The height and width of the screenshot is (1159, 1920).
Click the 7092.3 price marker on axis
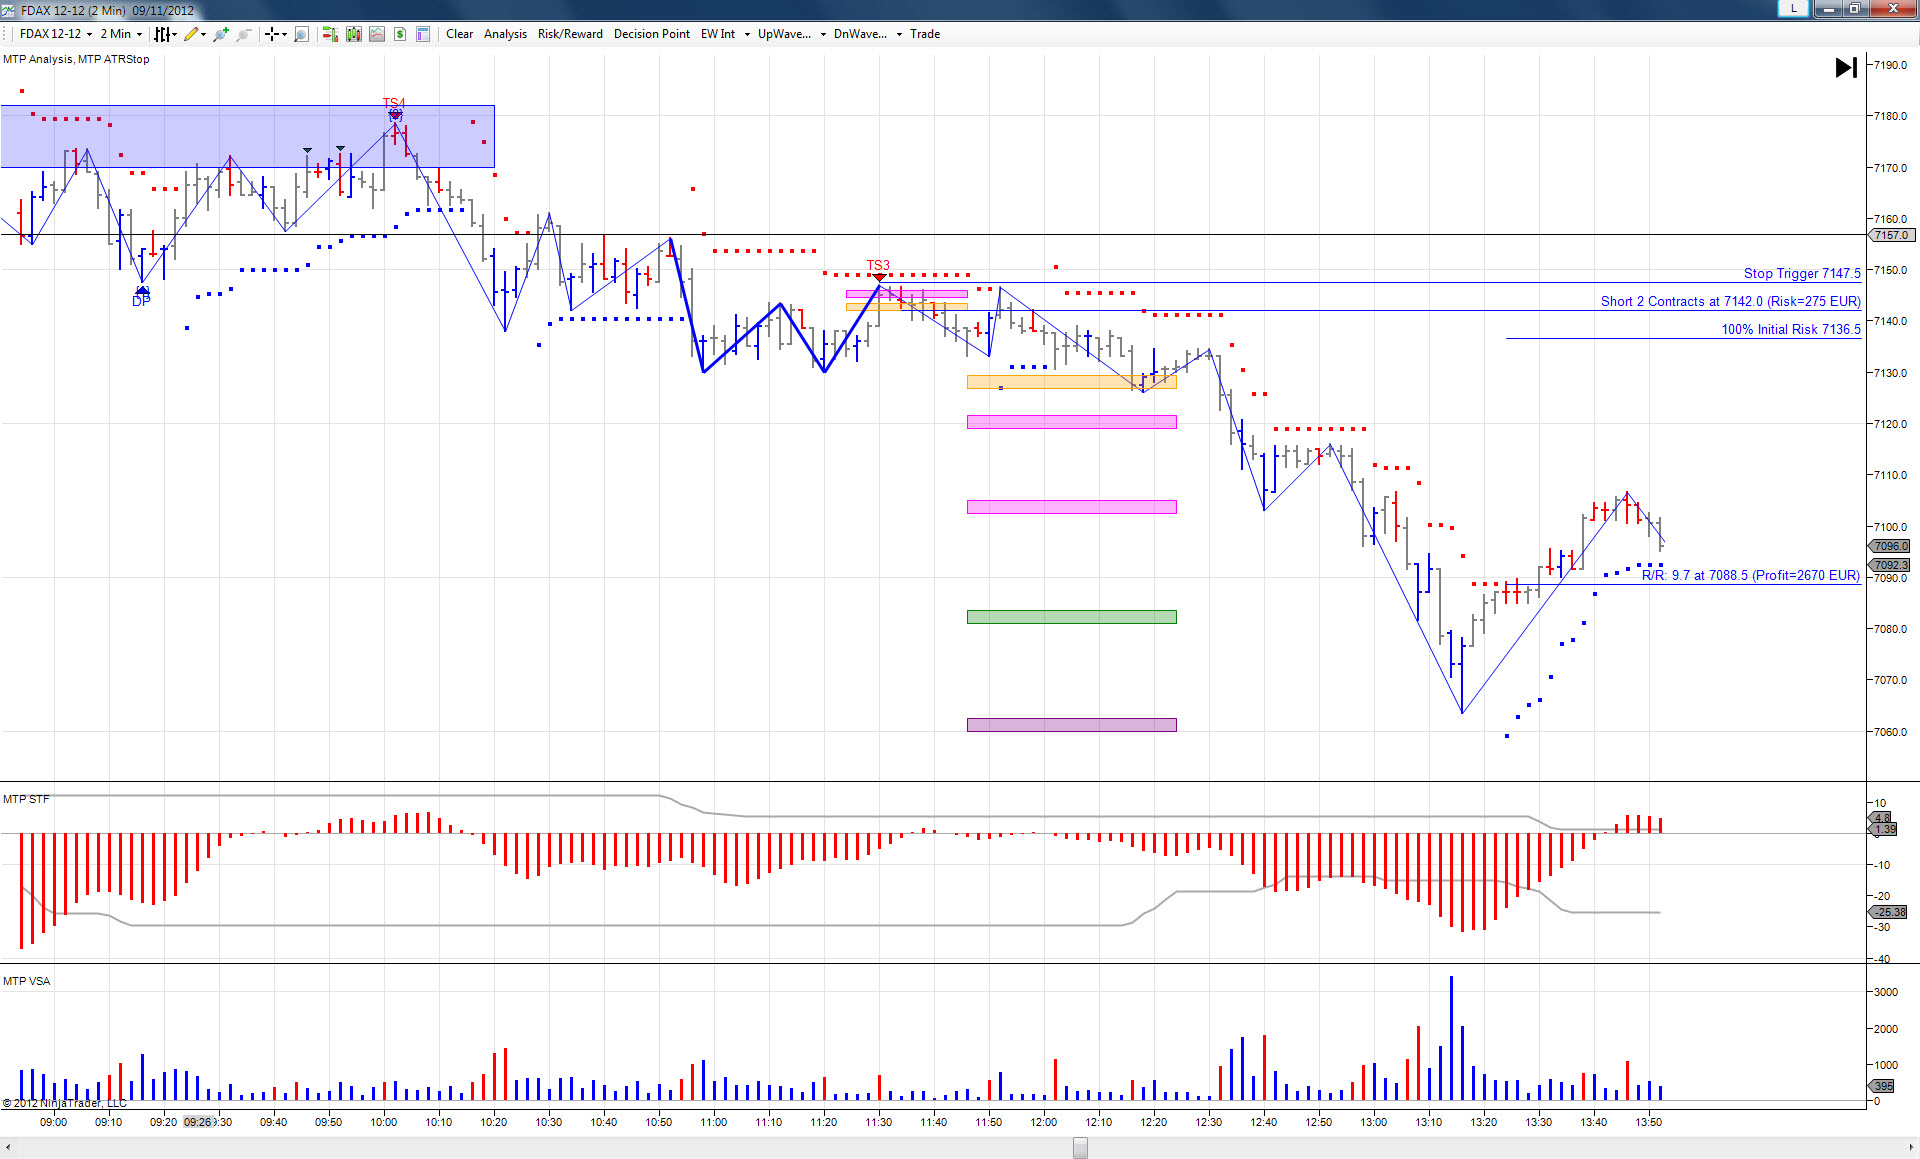coord(1890,565)
